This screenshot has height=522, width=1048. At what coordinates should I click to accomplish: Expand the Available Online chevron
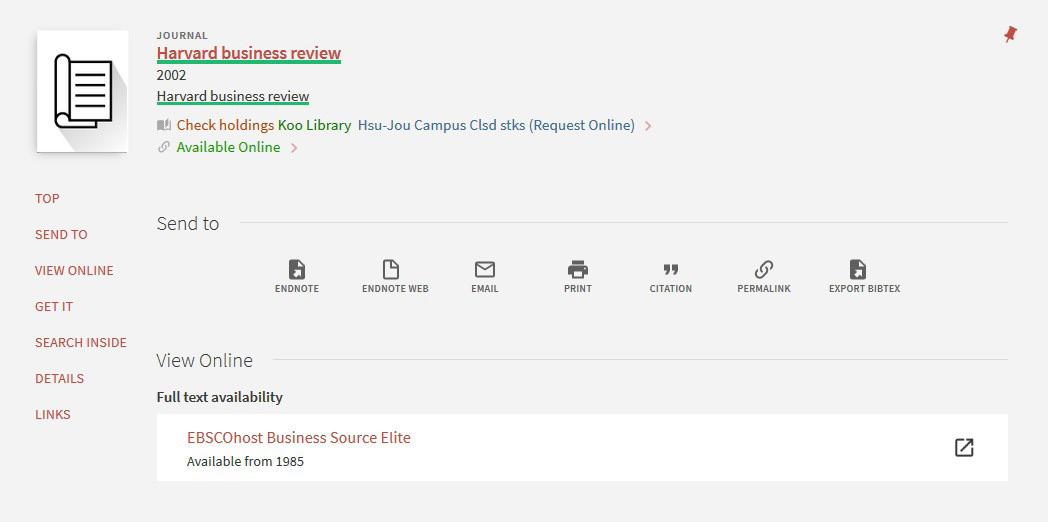click(x=294, y=148)
